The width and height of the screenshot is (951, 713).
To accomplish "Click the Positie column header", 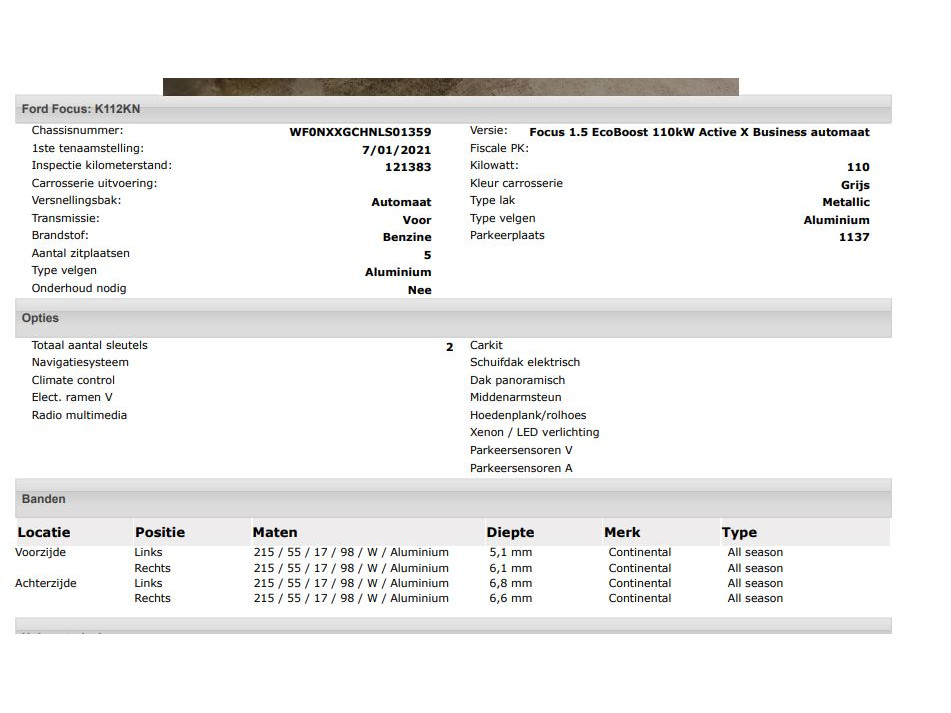I will [160, 532].
